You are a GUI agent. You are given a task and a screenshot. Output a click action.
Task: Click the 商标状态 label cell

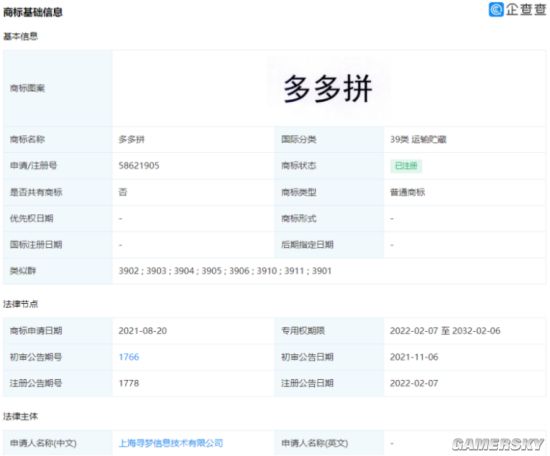click(329, 166)
